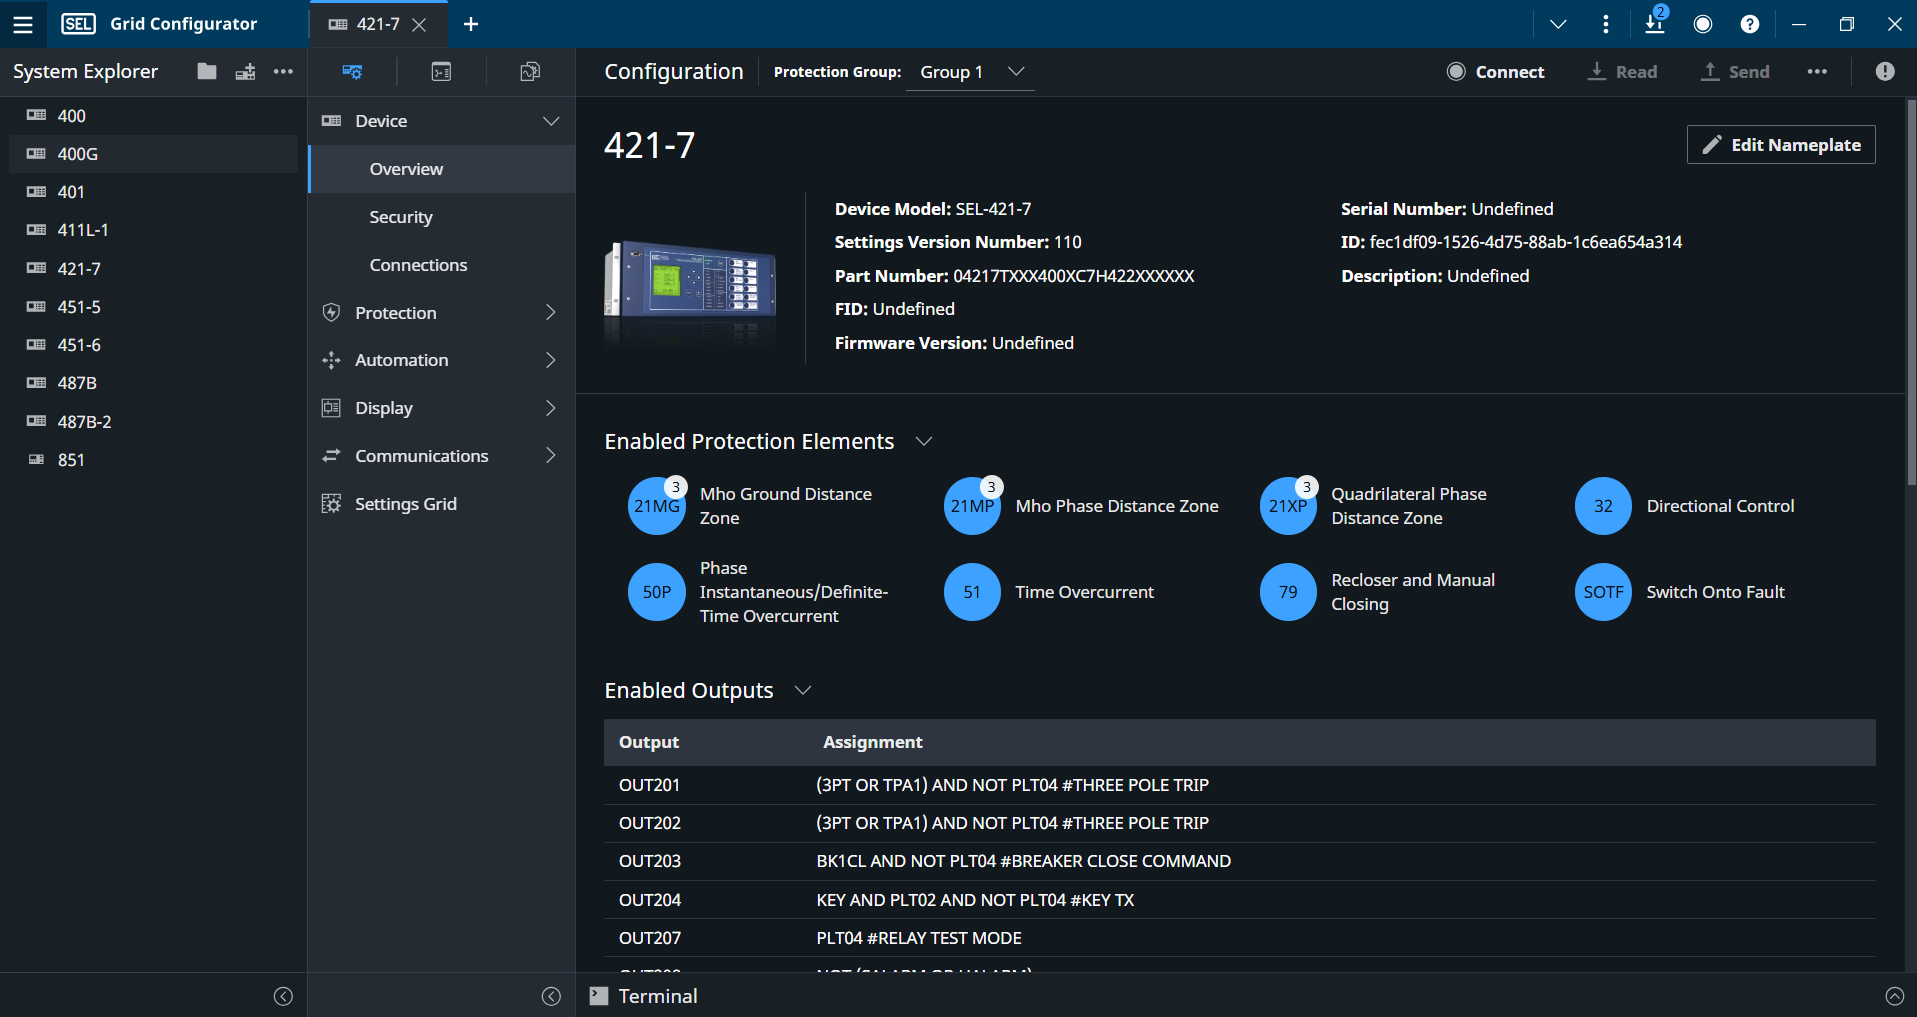This screenshot has width=1917, height=1017.
Task: Click OUT203 BK1CL breaker close assignment
Action: (x=1024, y=861)
